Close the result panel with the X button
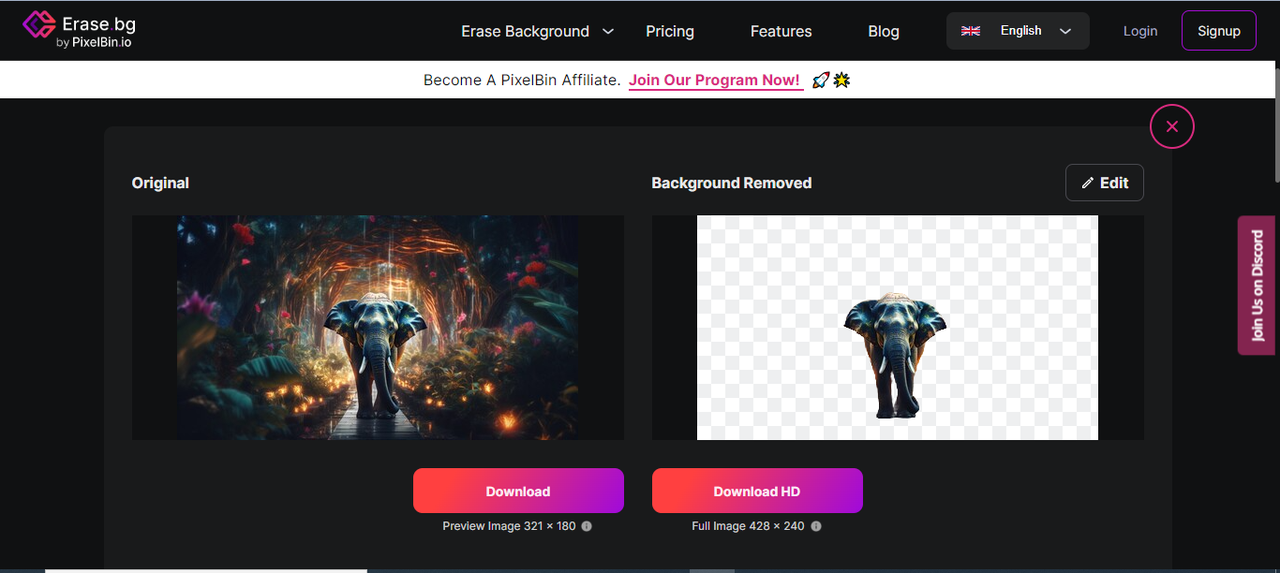The height and width of the screenshot is (573, 1280). (1172, 127)
